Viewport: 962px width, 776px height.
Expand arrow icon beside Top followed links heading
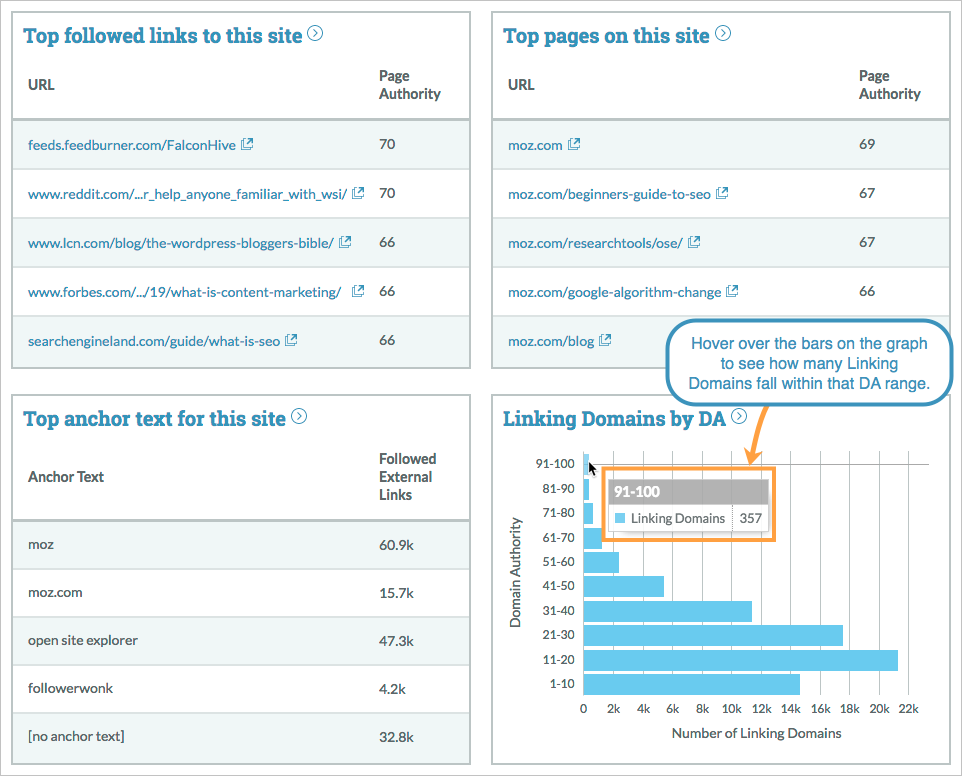[315, 33]
